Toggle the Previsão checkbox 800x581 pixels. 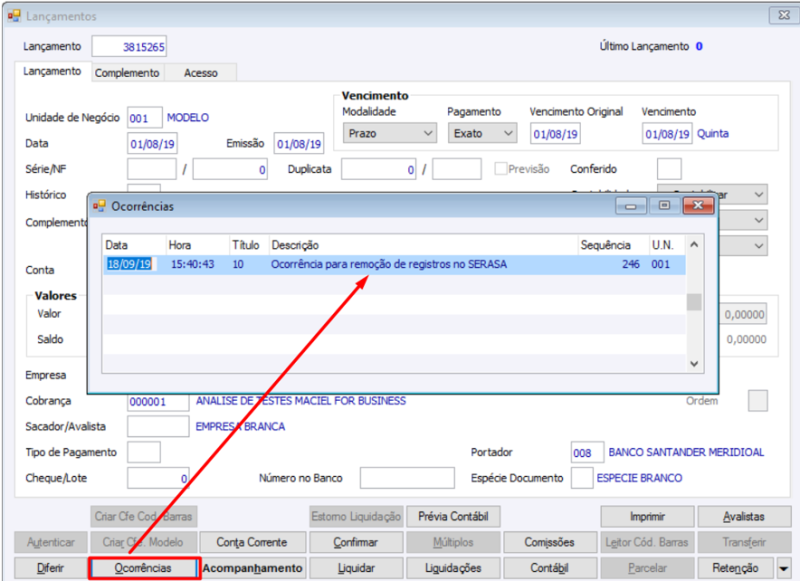pos(501,168)
